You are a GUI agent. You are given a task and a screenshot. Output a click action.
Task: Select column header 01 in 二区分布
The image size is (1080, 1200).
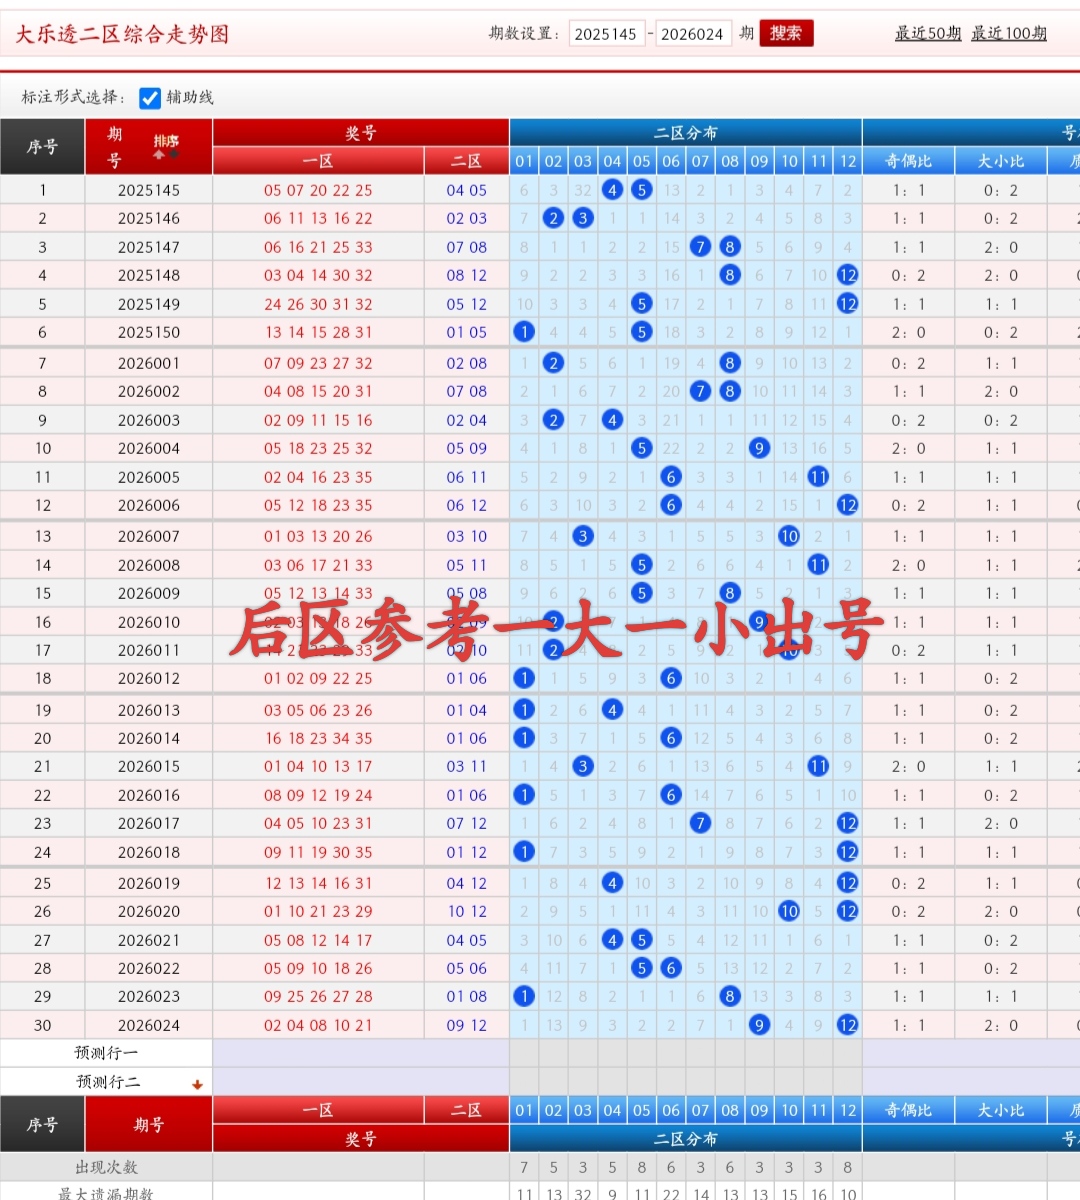coord(524,160)
